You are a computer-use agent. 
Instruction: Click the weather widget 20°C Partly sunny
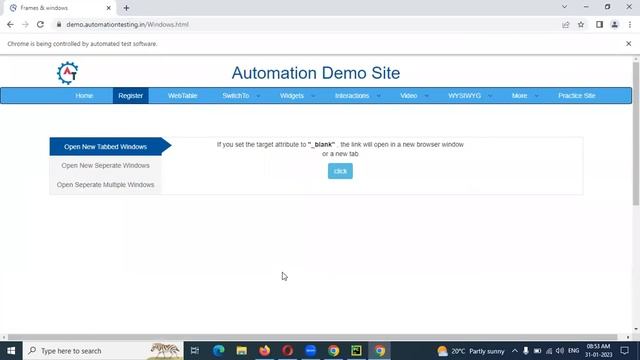[x=471, y=351]
